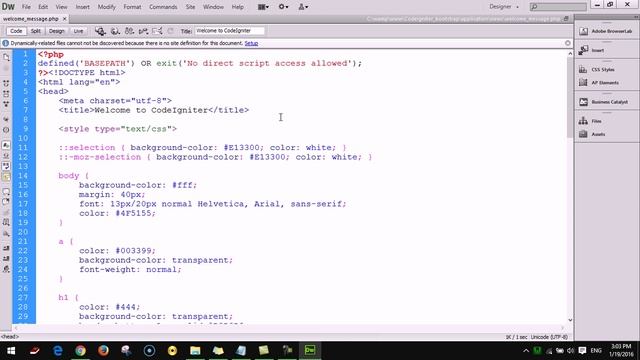The height and width of the screenshot is (360, 640).
Task: Switch to Split view
Action: 36,31
